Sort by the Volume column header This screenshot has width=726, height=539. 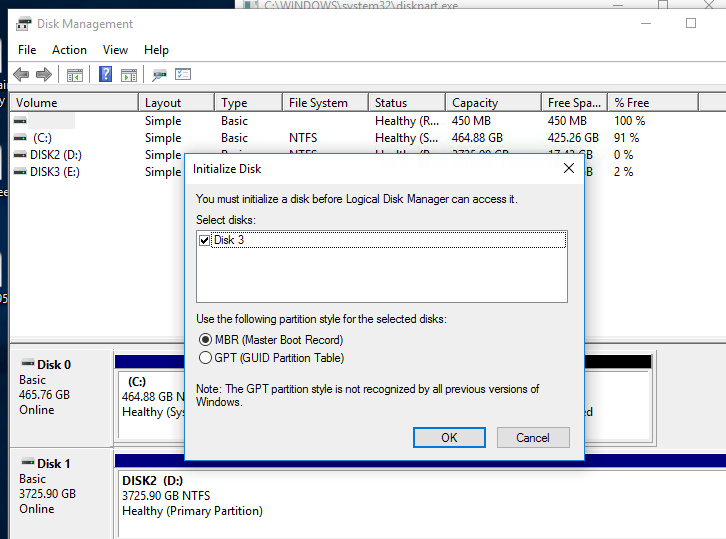pyautogui.click(x=74, y=102)
